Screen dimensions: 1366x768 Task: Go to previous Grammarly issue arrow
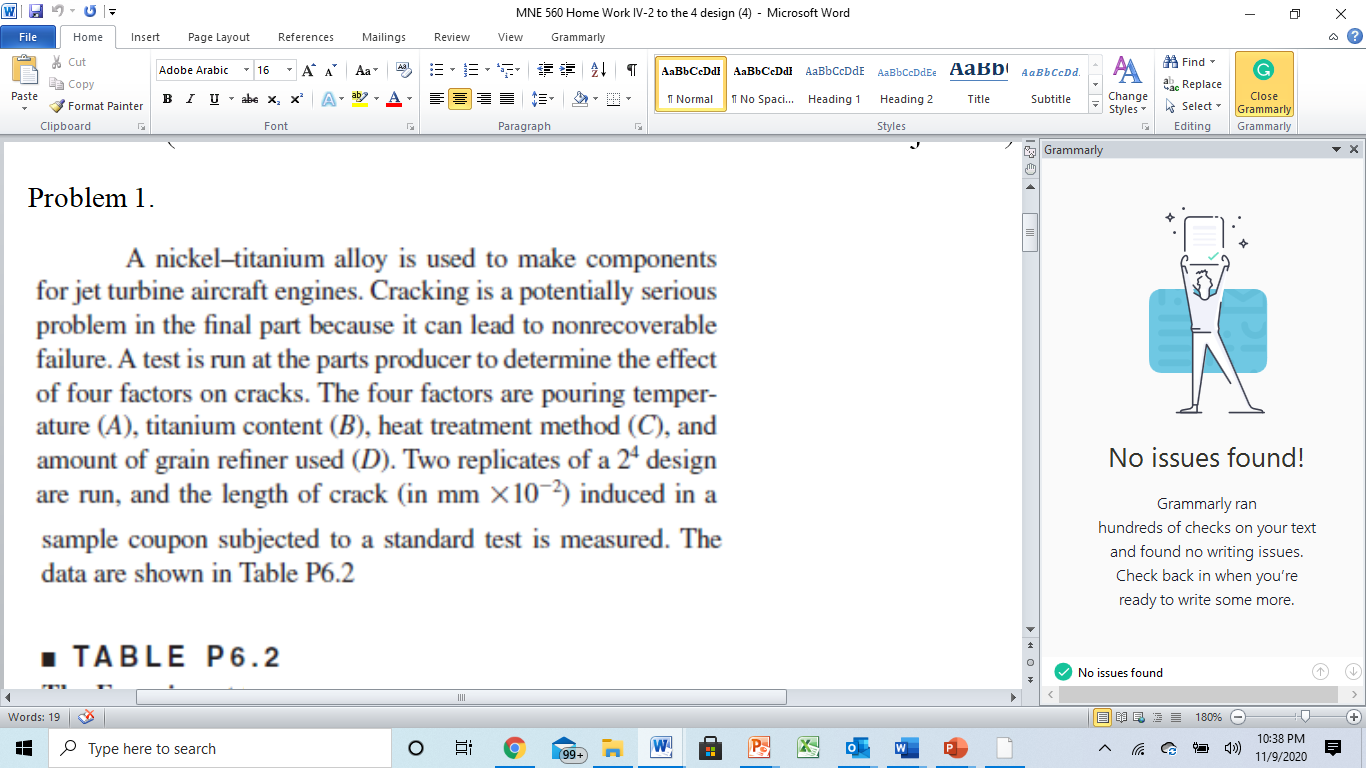(1320, 672)
